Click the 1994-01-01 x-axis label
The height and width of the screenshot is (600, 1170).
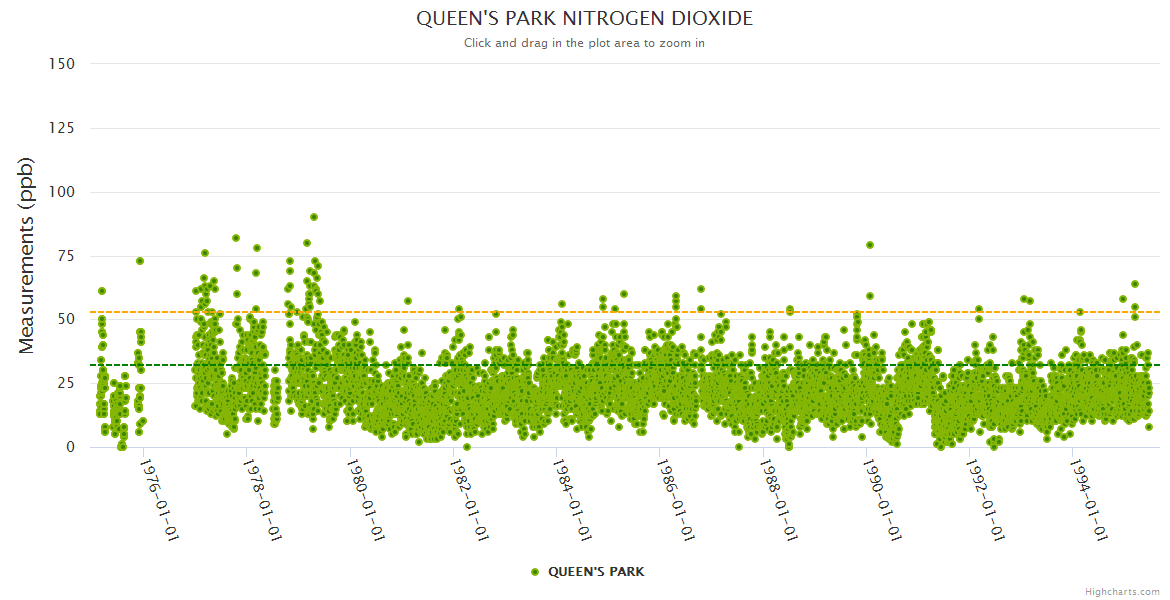tap(1089, 500)
